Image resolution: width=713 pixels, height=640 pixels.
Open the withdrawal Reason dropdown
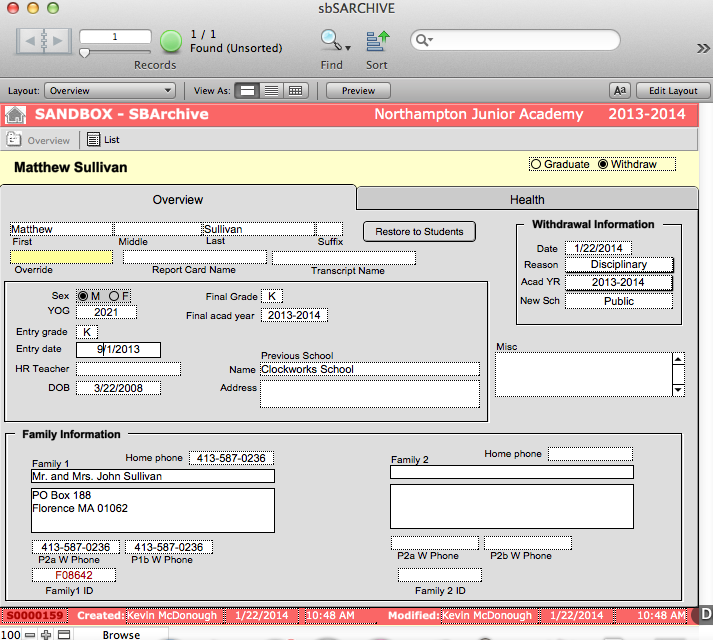click(x=618, y=265)
